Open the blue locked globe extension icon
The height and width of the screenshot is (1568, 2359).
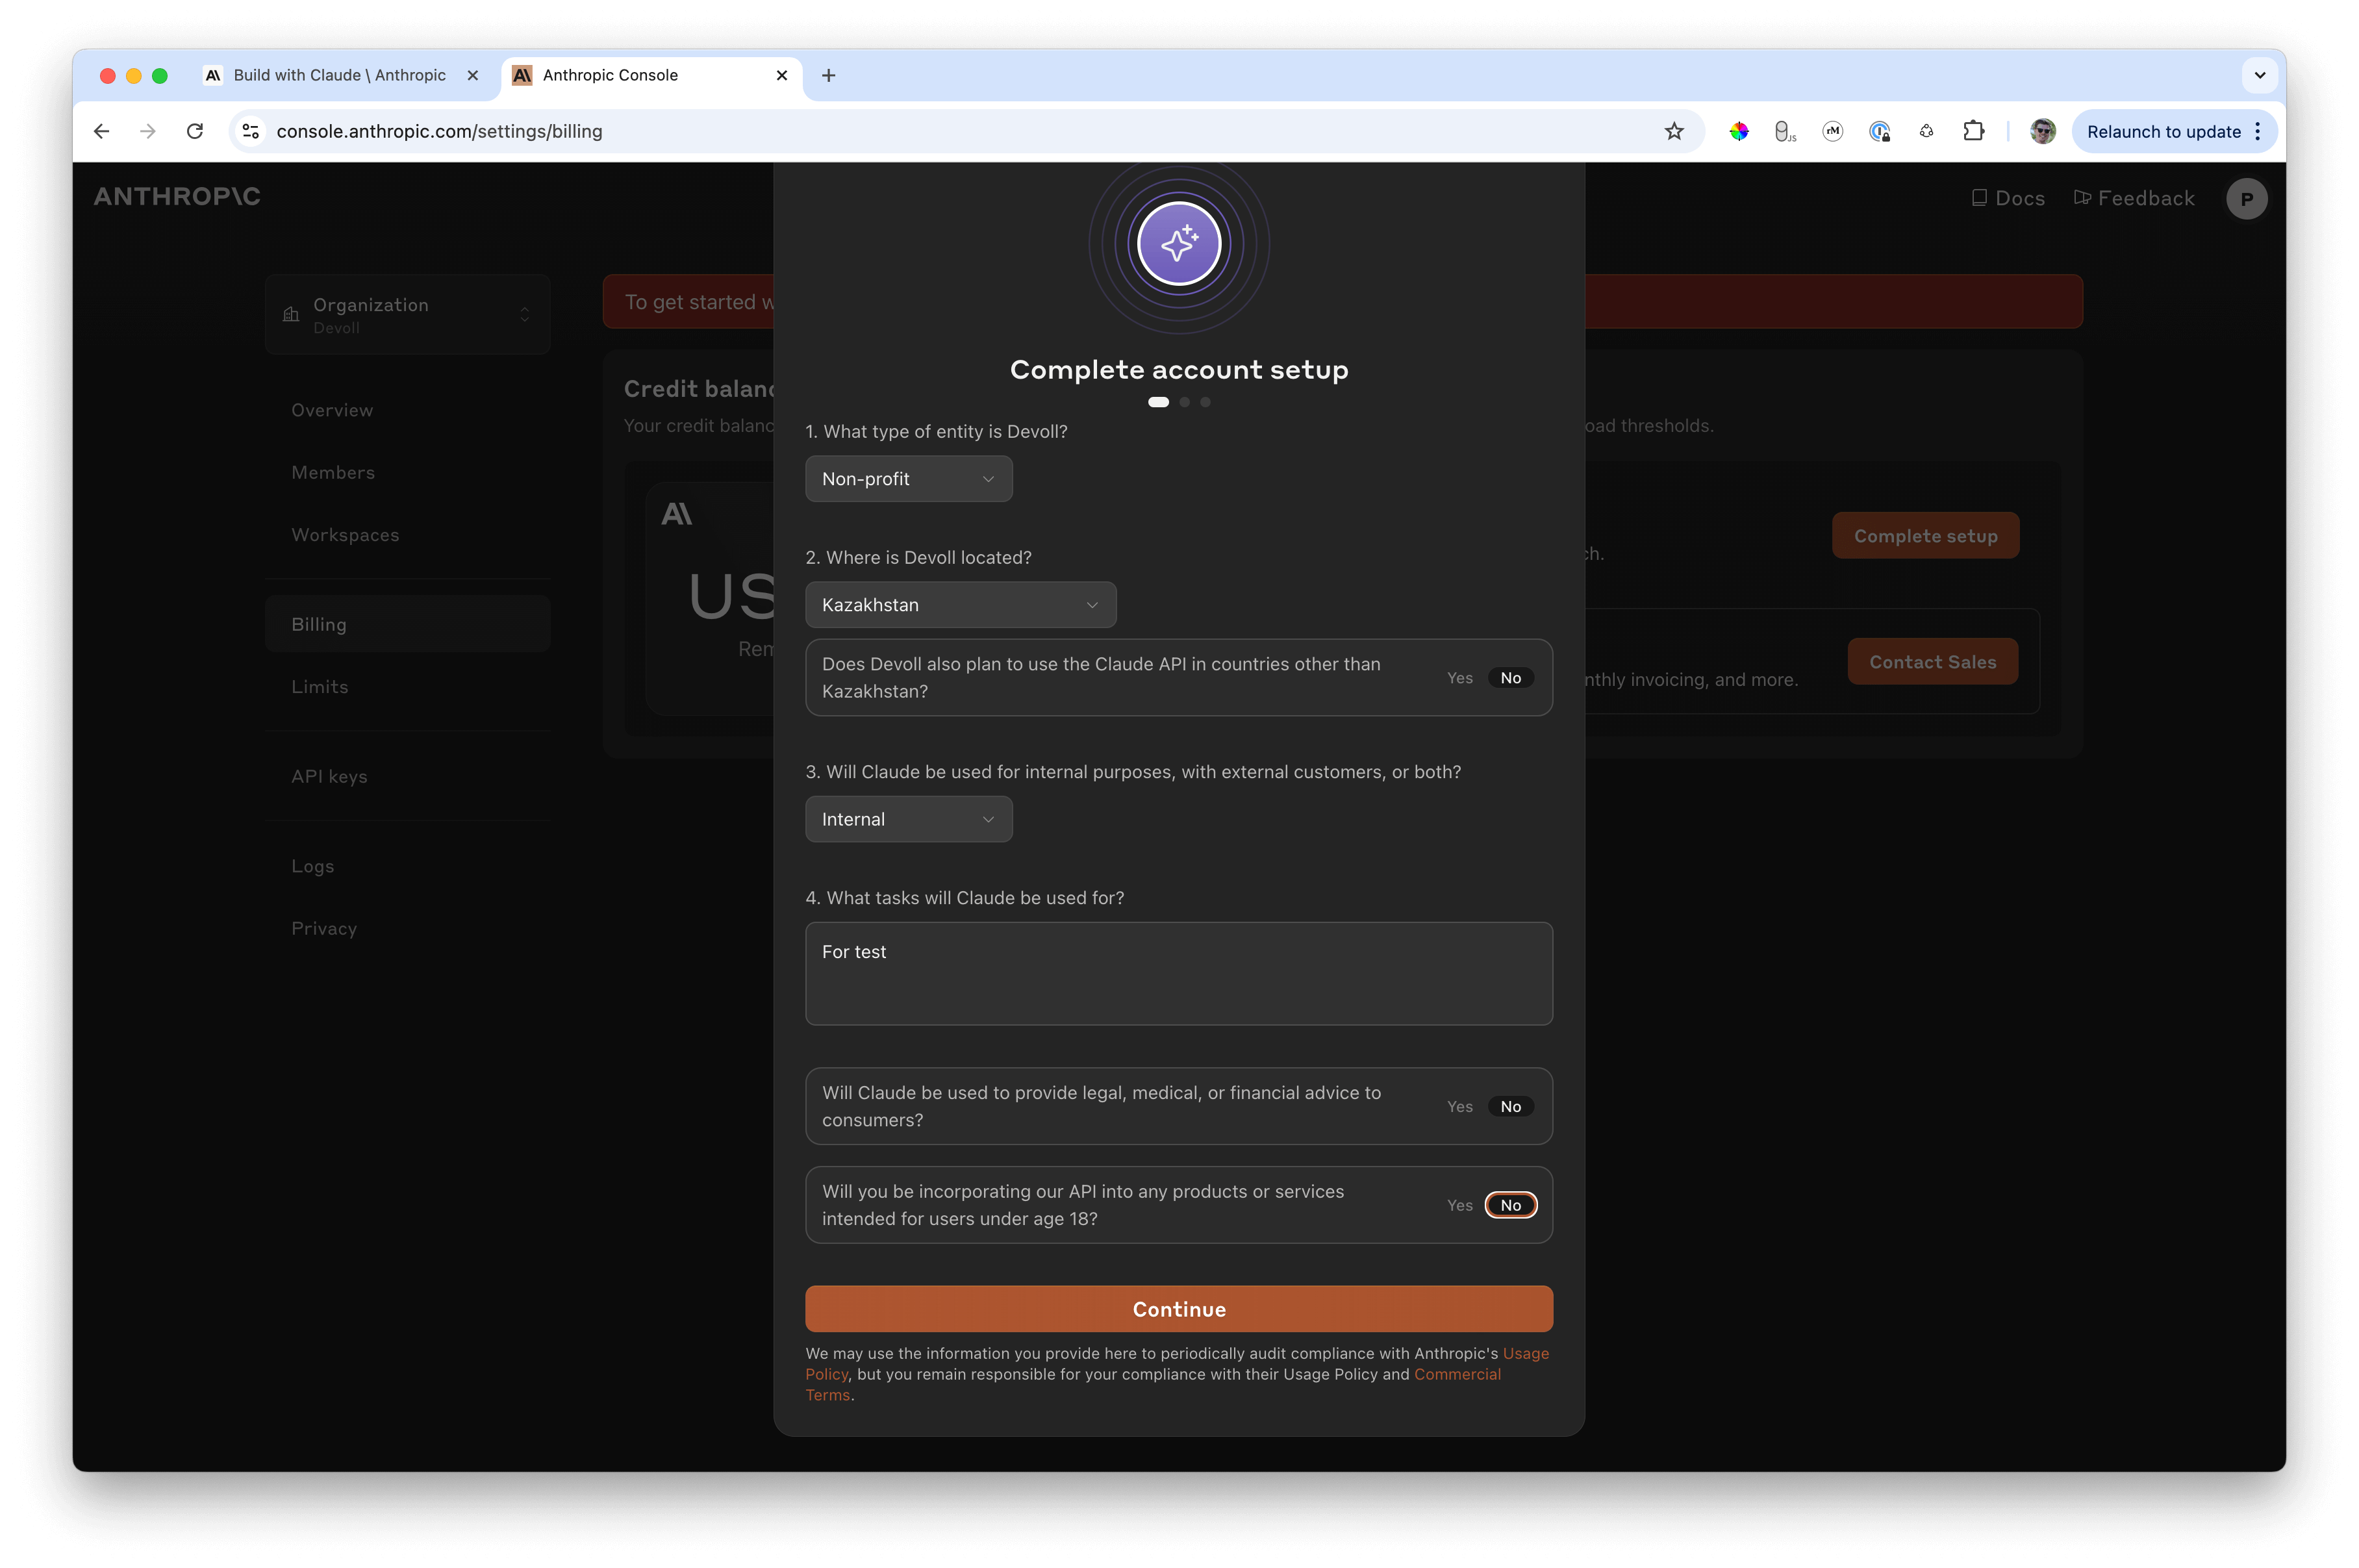tap(1879, 131)
